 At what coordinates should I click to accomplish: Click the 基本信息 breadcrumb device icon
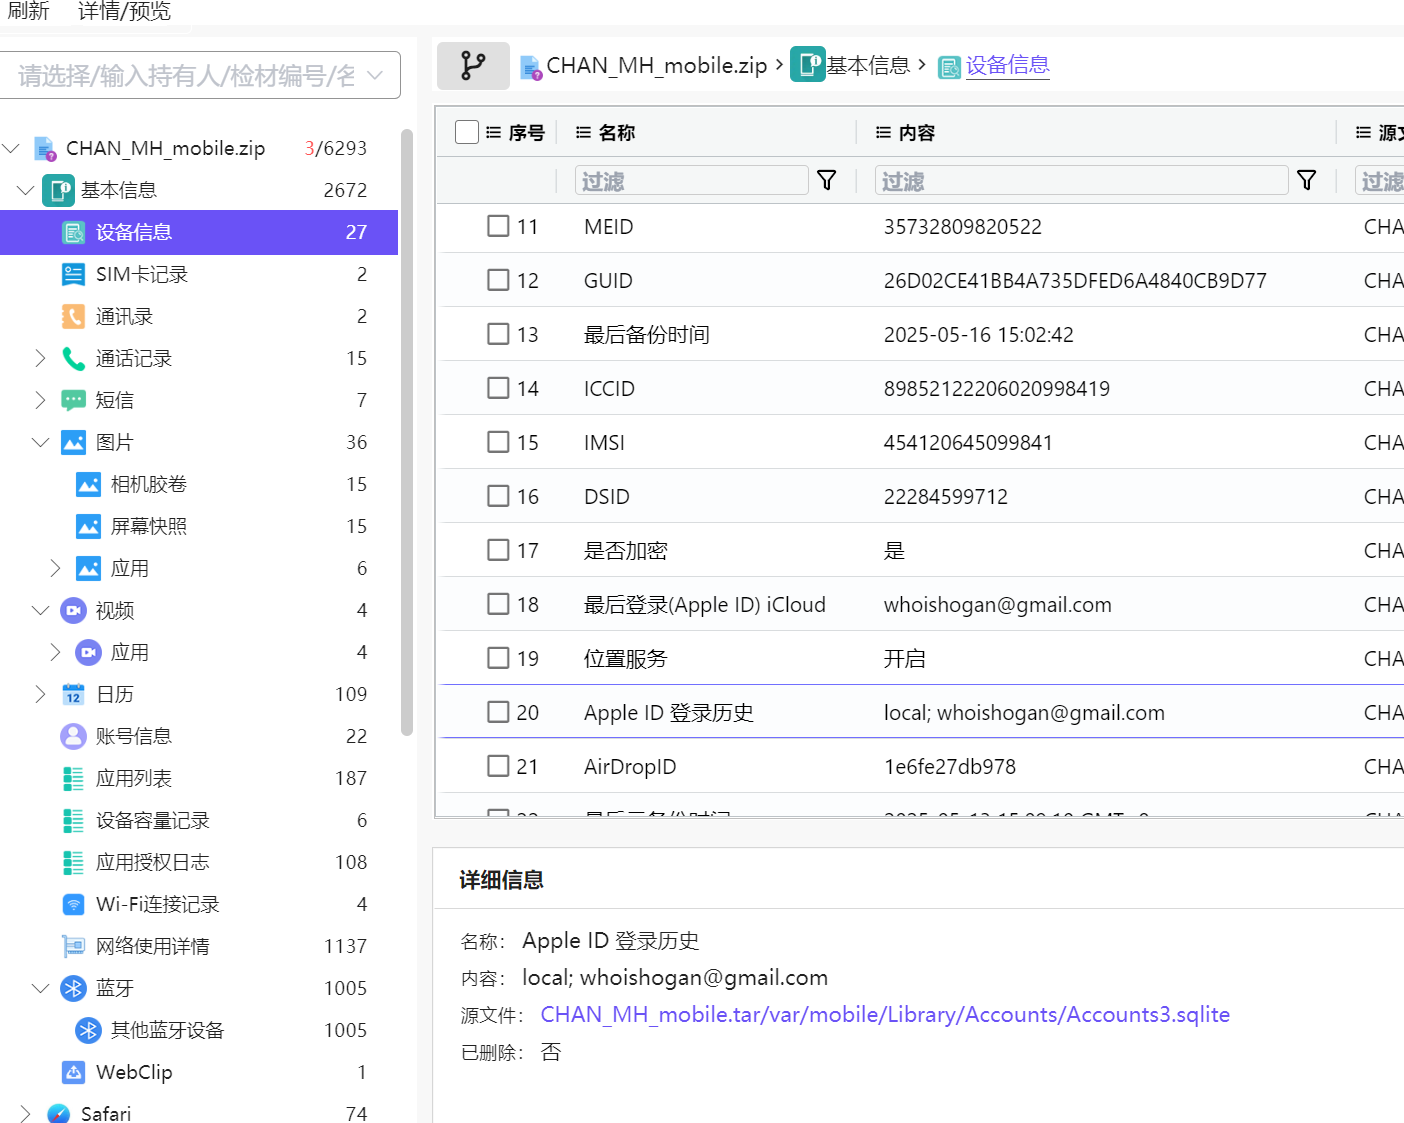(808, 65)
